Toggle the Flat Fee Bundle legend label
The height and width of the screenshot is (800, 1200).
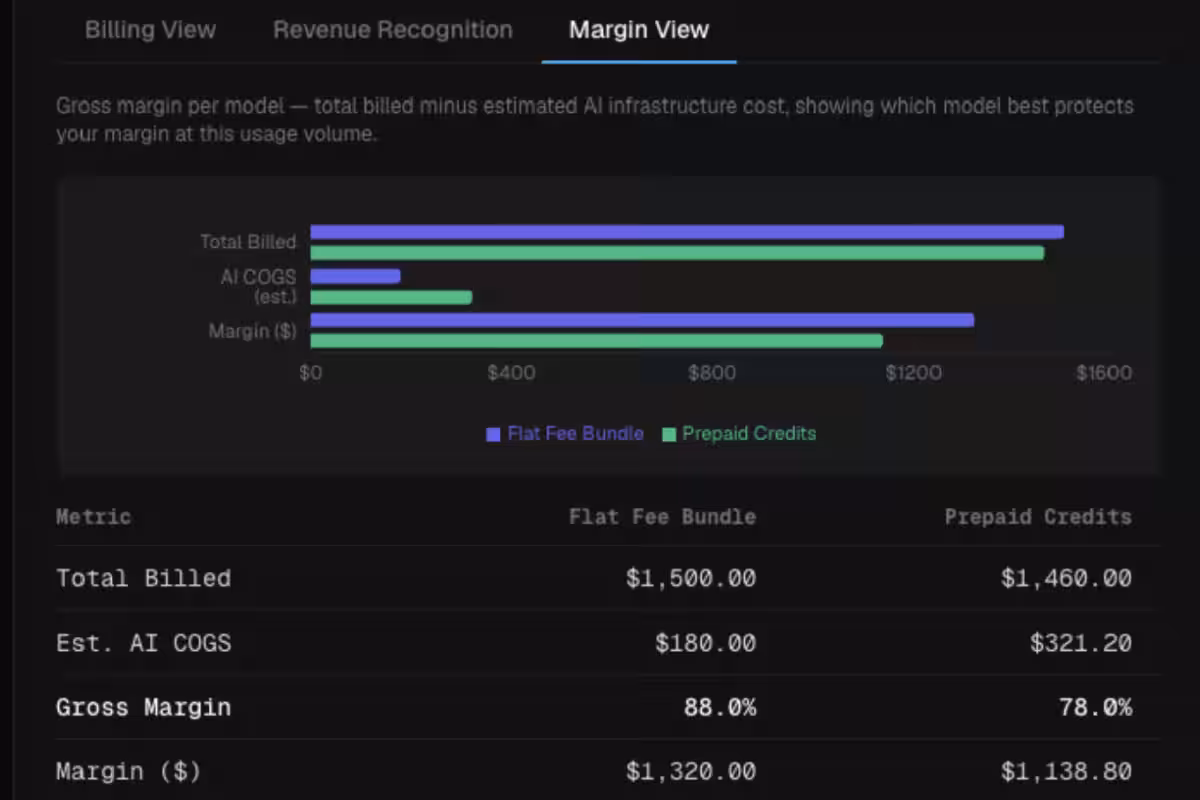click(x=575, y=434)
